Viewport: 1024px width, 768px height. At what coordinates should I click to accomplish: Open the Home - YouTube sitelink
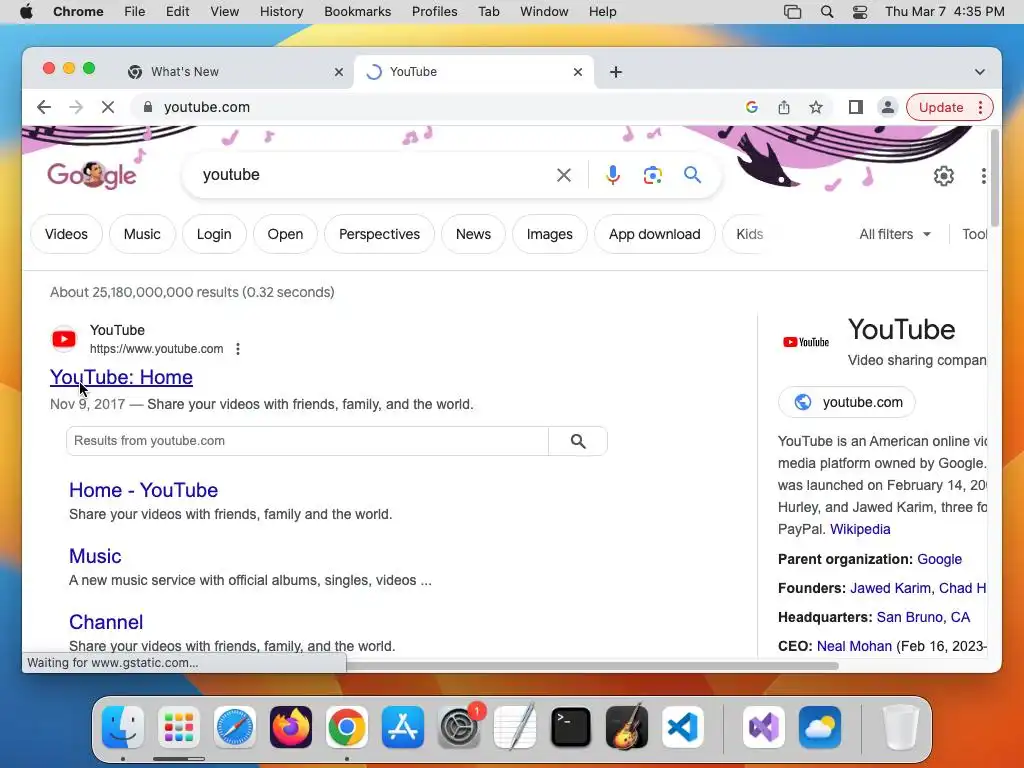pyautogui.click(x=144, y=490)
